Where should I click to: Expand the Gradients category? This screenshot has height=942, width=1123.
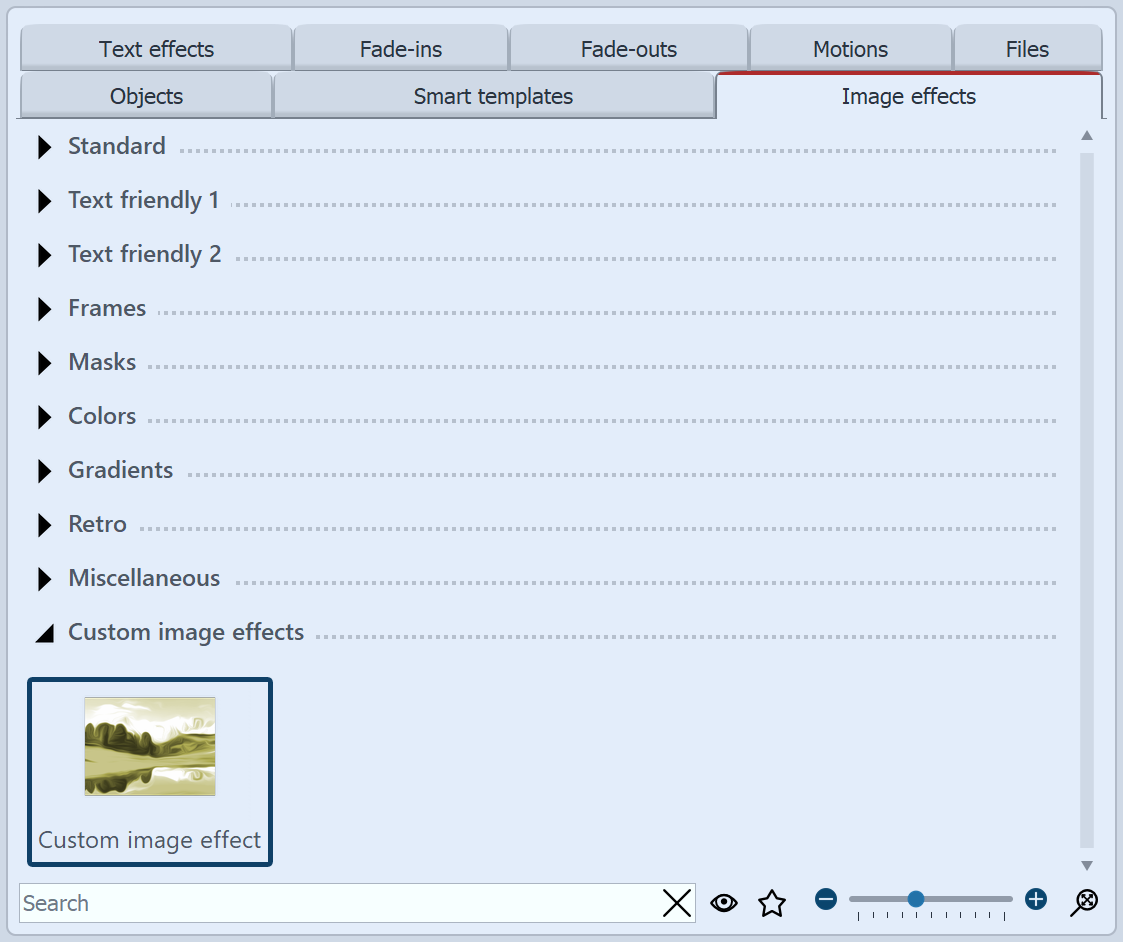coord(44,470)
